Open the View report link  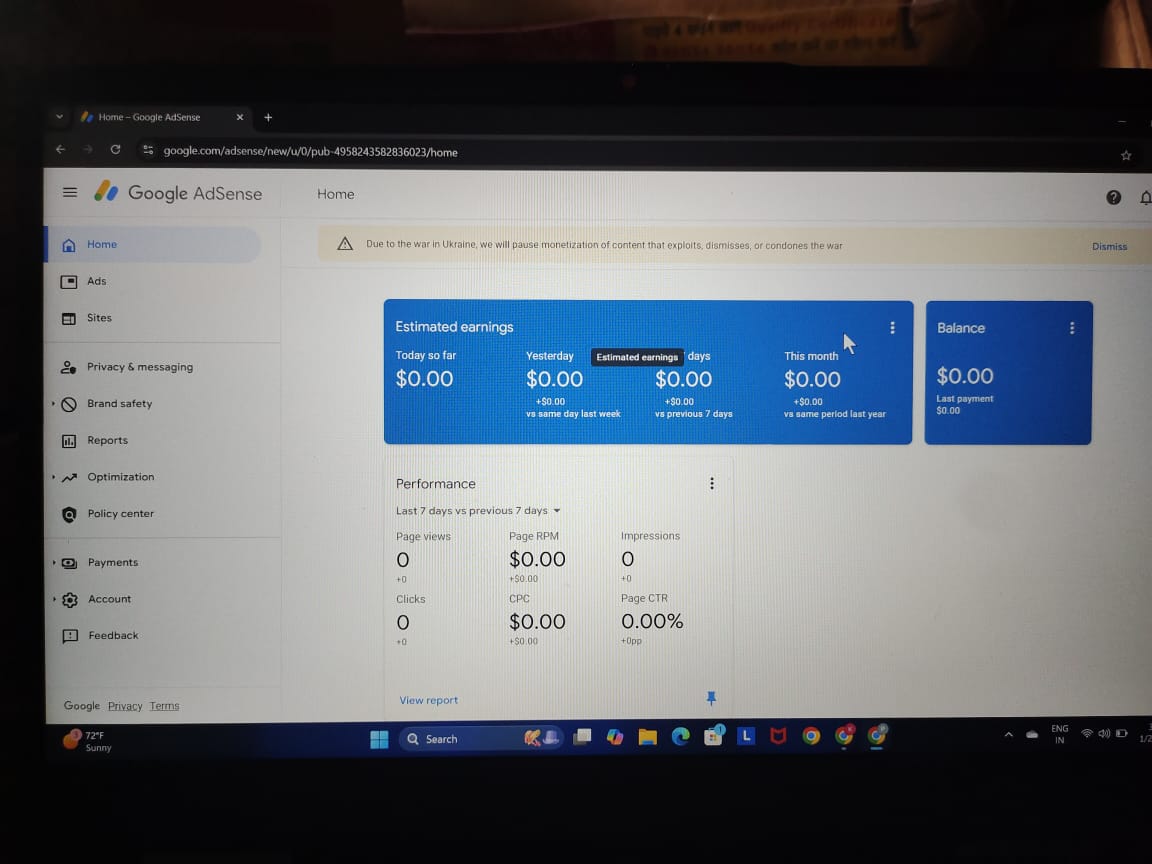click(428, 700)
